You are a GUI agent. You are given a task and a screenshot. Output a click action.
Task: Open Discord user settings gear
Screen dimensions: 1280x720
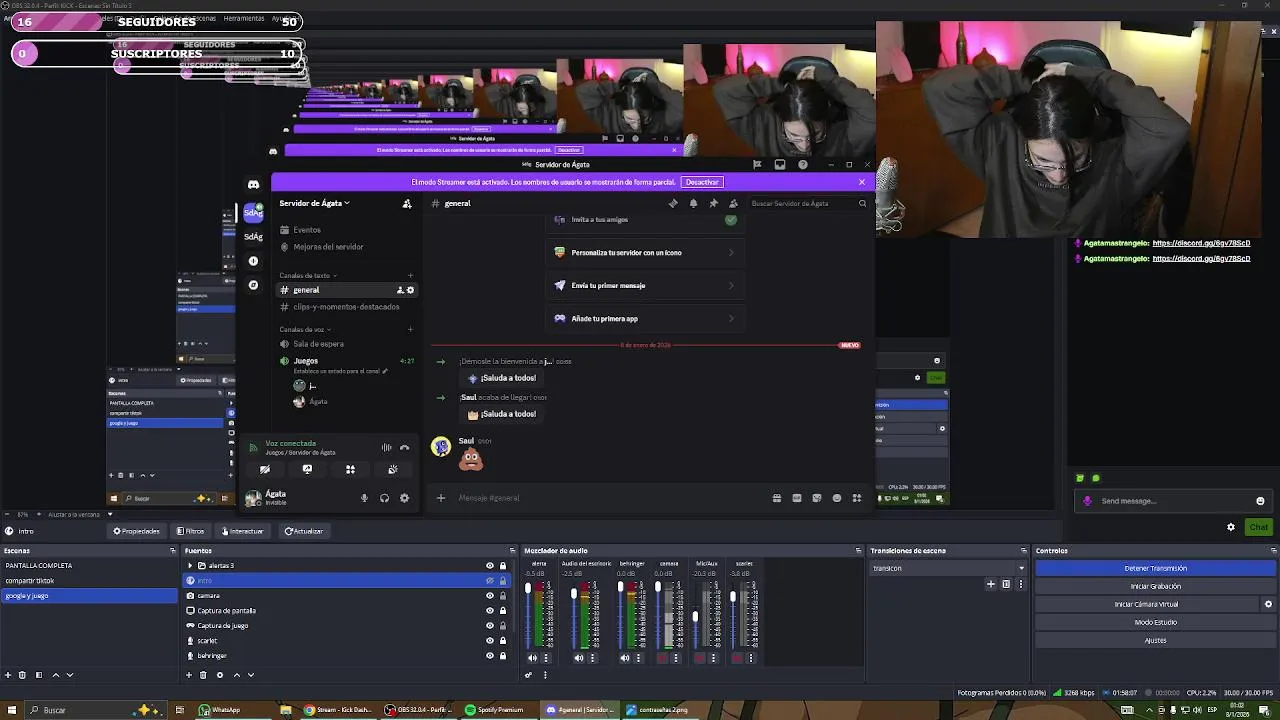pyautogui.click(x=404, y=498)
